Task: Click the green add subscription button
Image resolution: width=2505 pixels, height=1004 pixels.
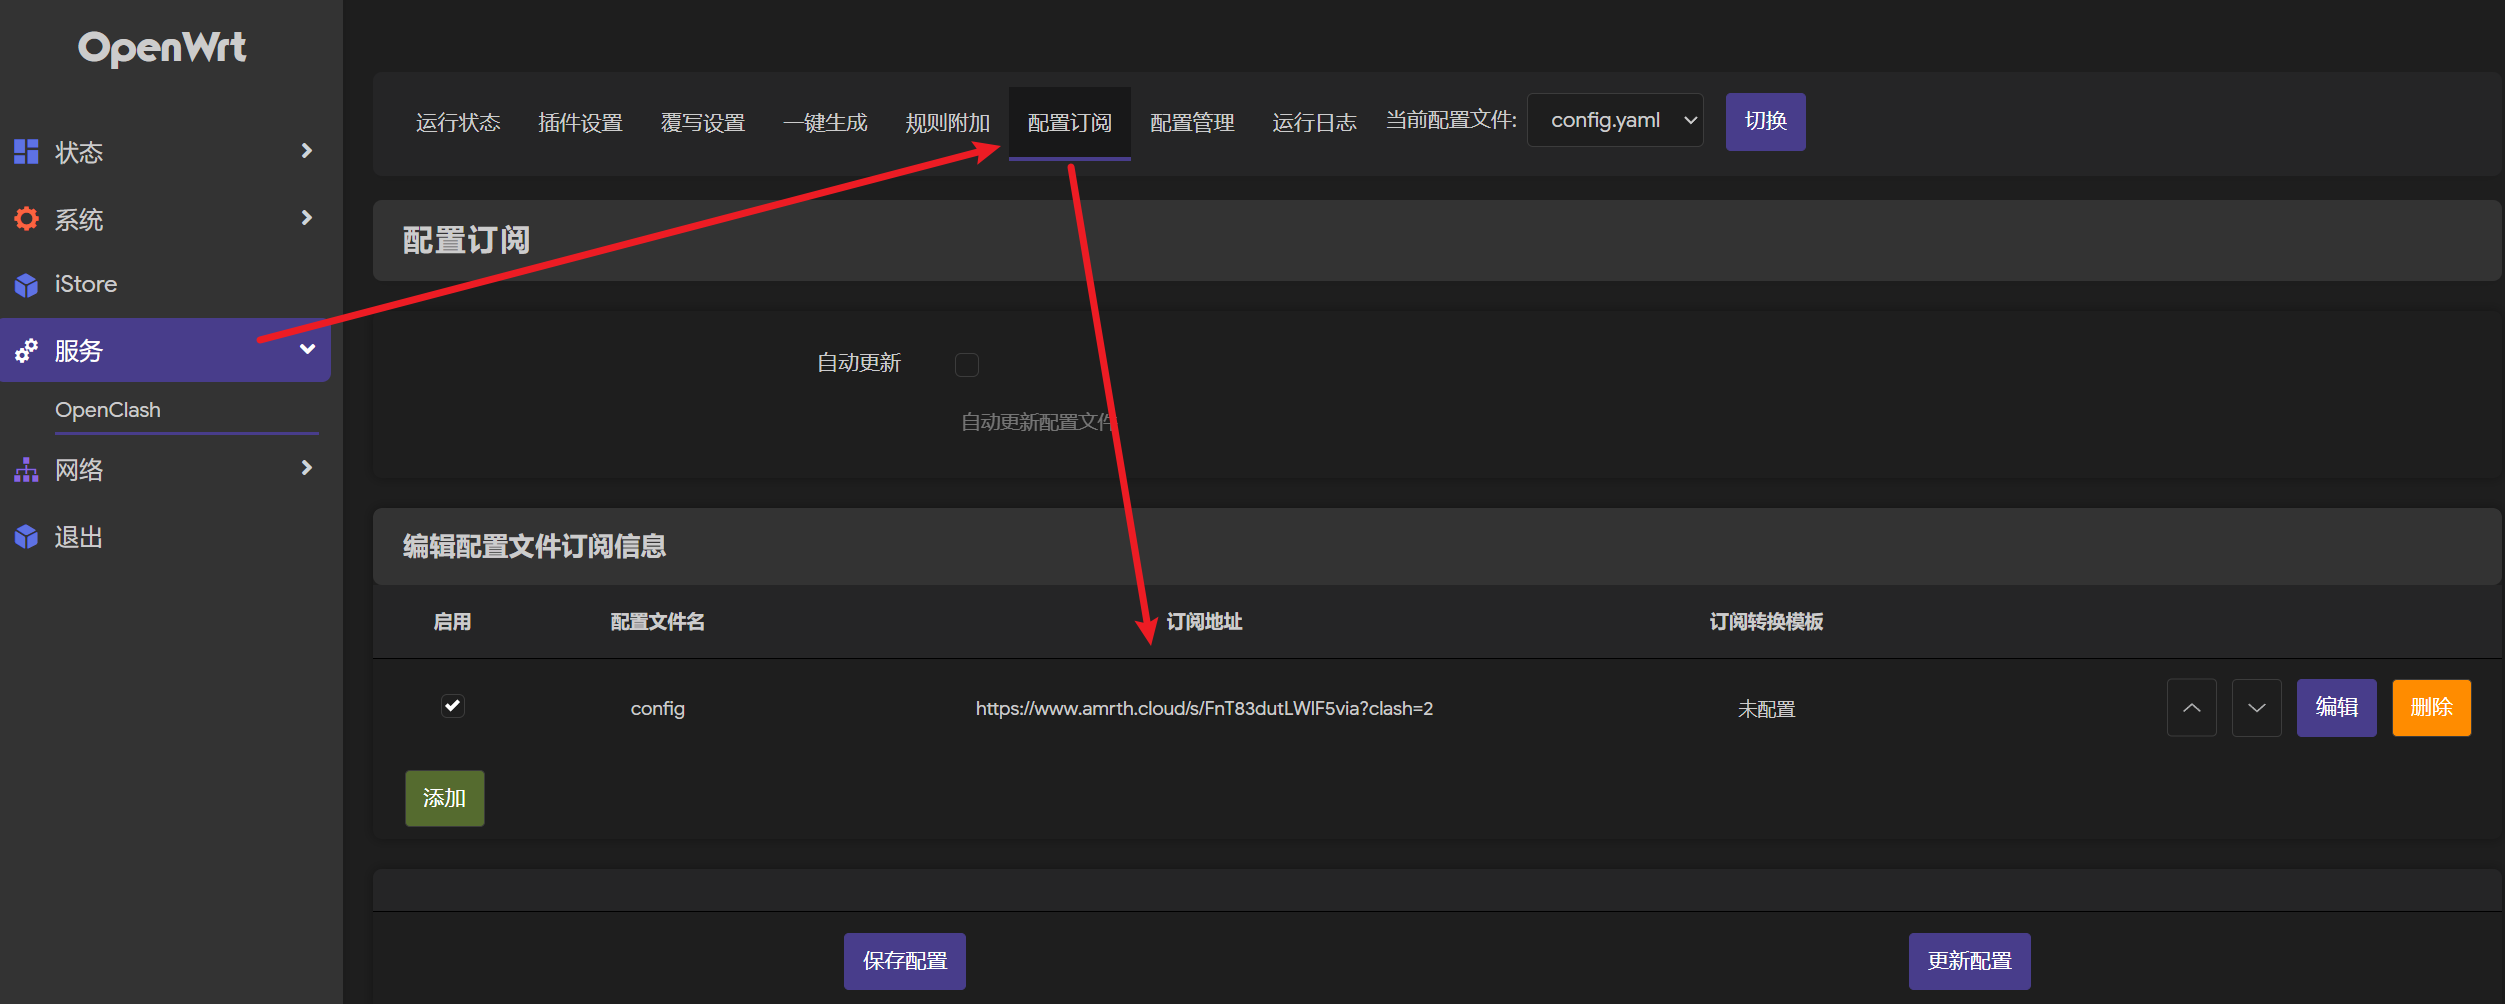Action: coord(444,798)
